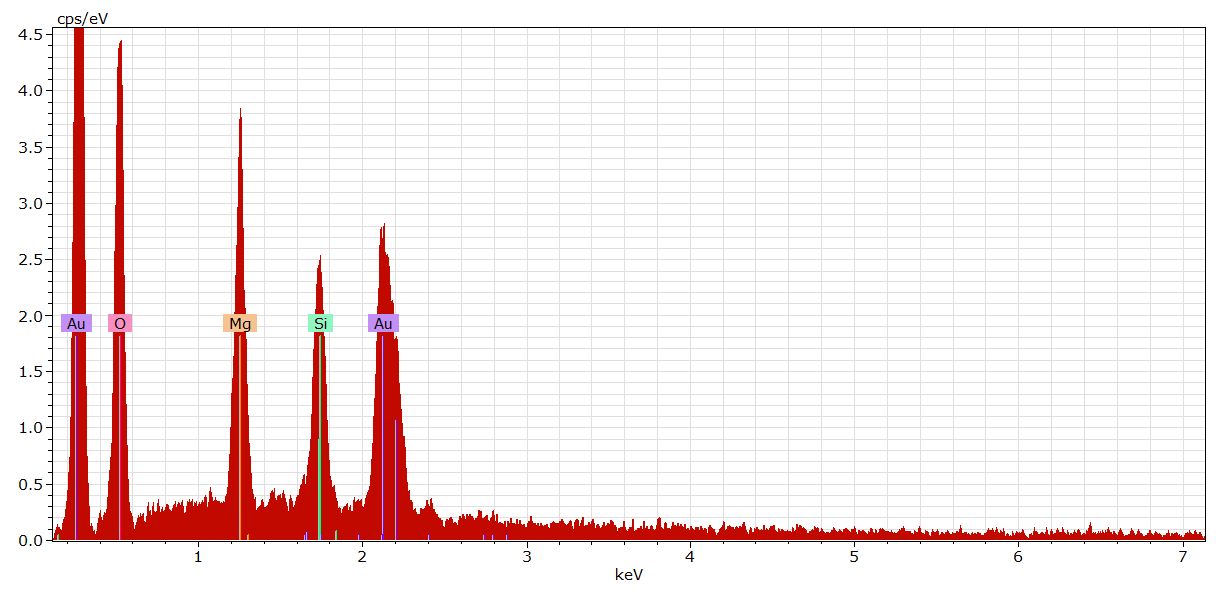Image resolution: width=1216 pixels, height=589 pixels.
Task: Click the 3 tick label on x-axis
Action: click(526, 556)
